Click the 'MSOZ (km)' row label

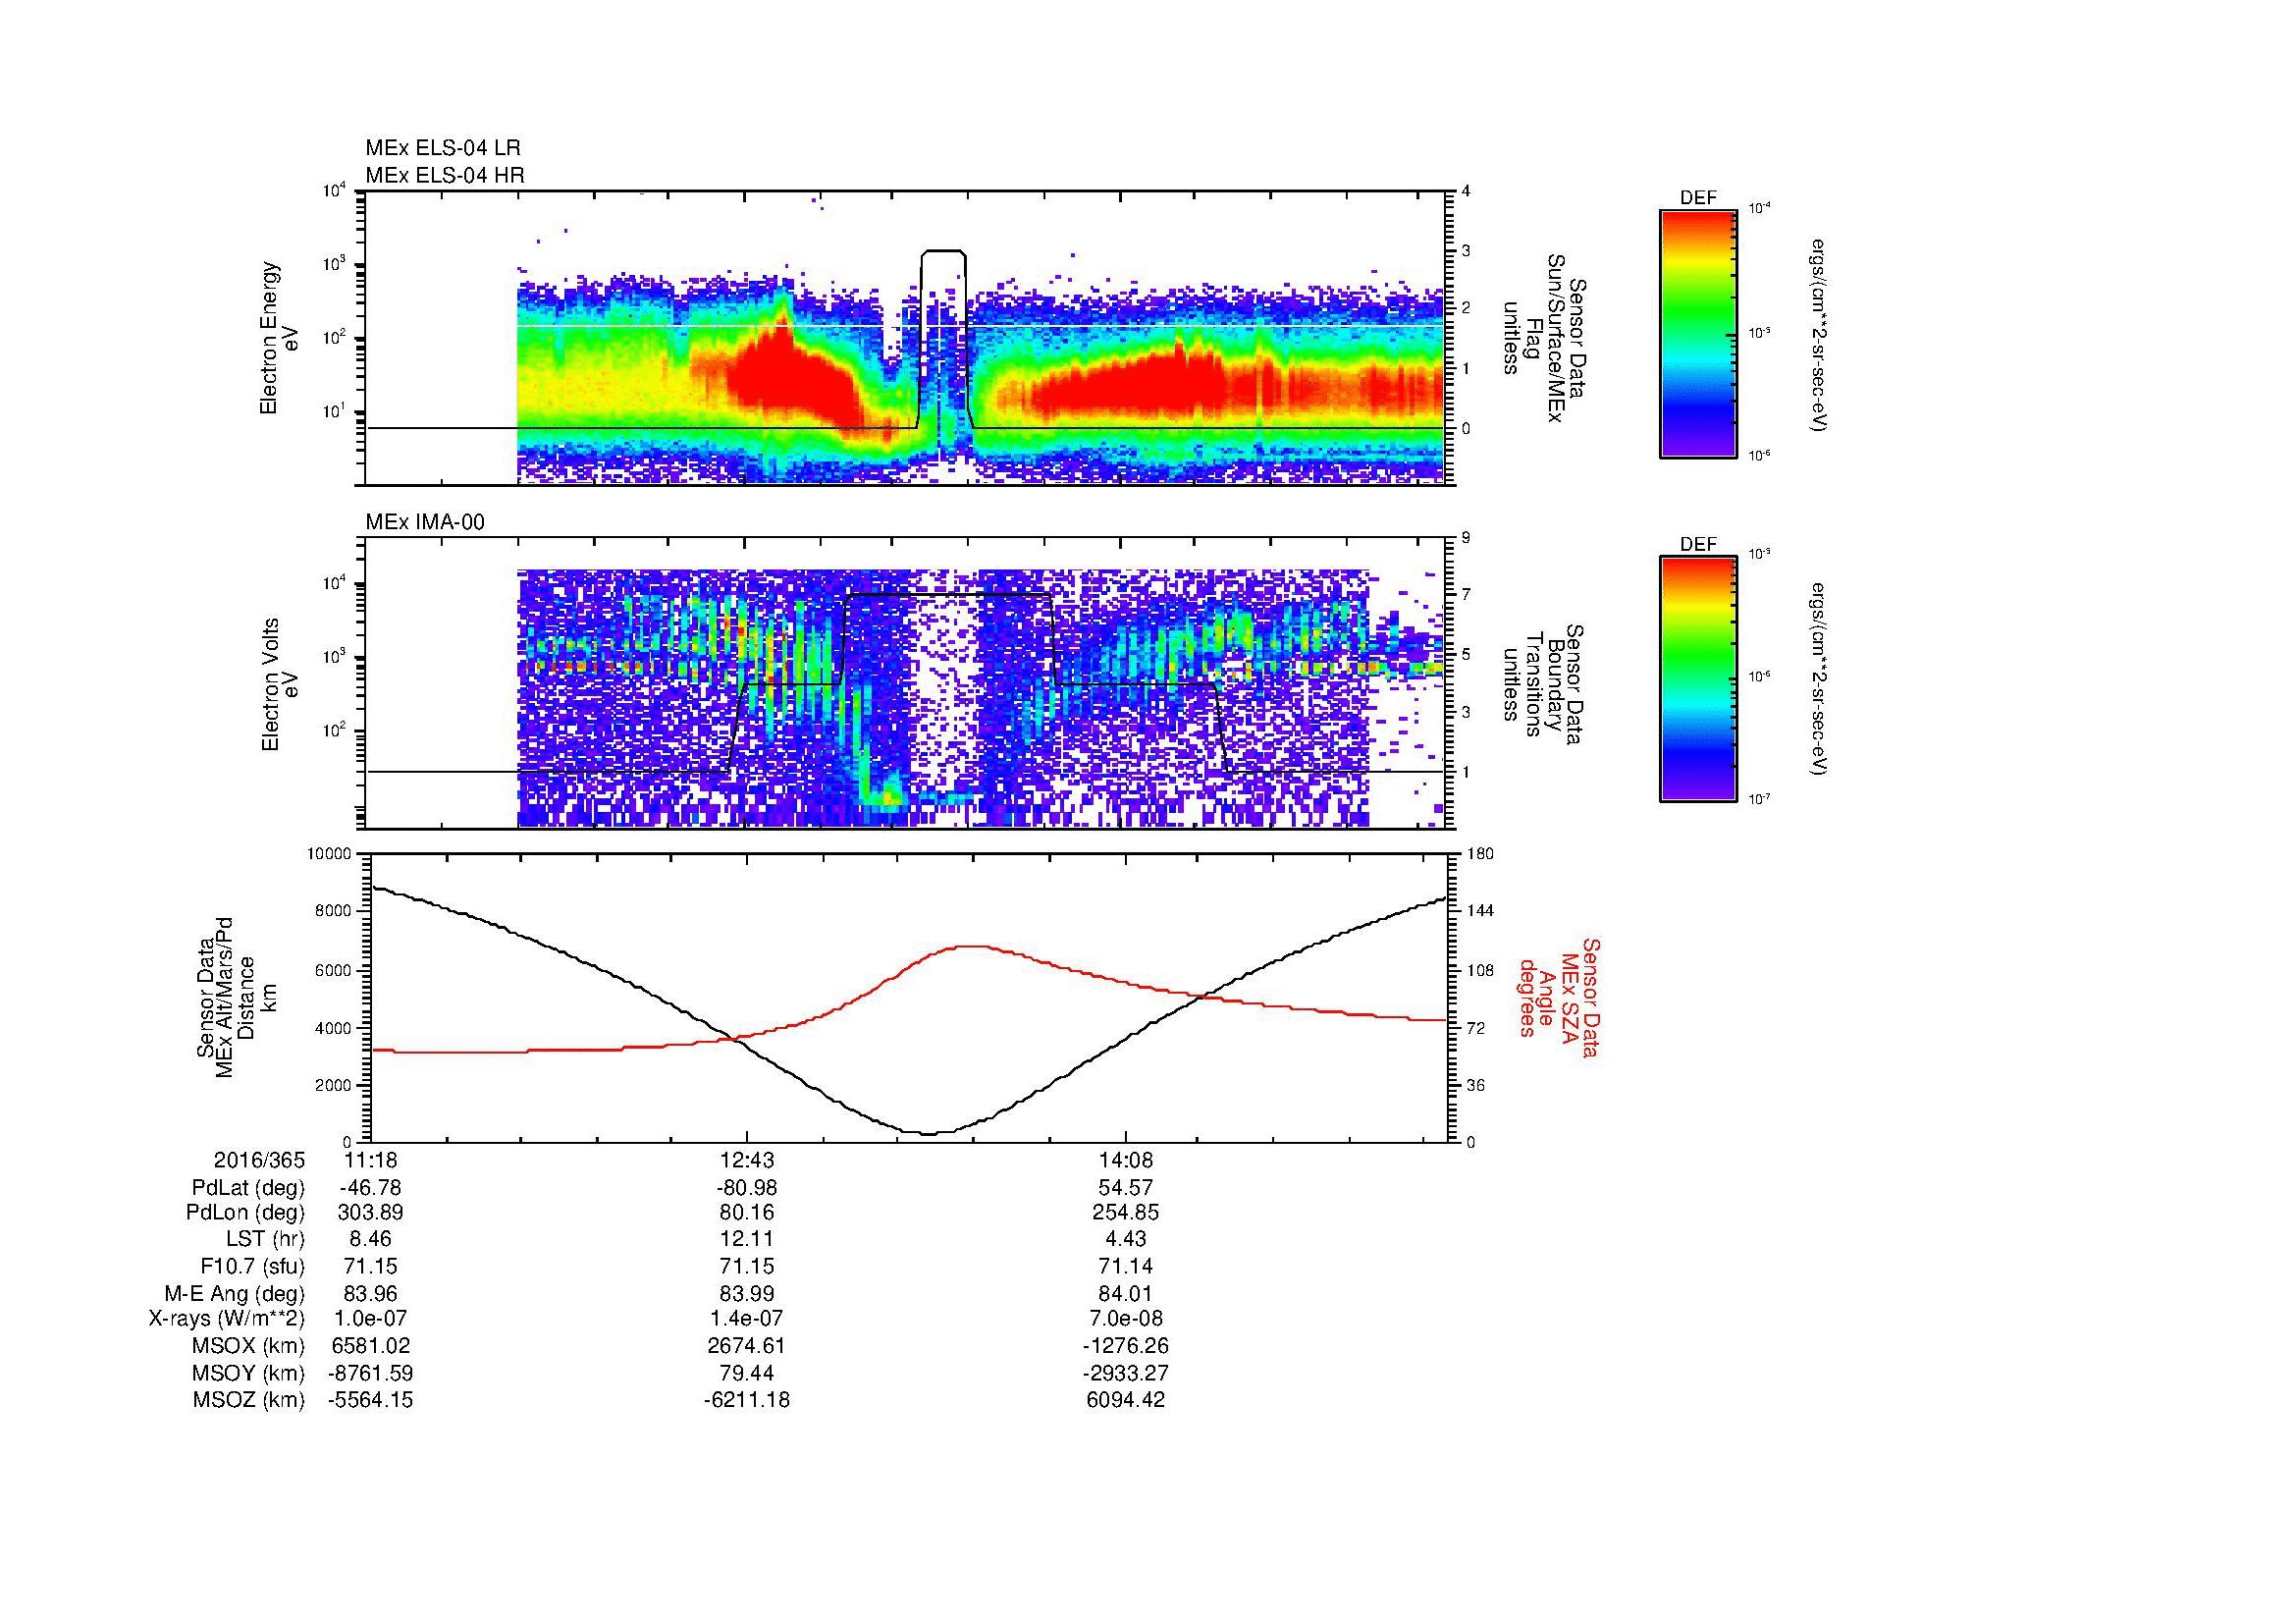click(248, 1400)
